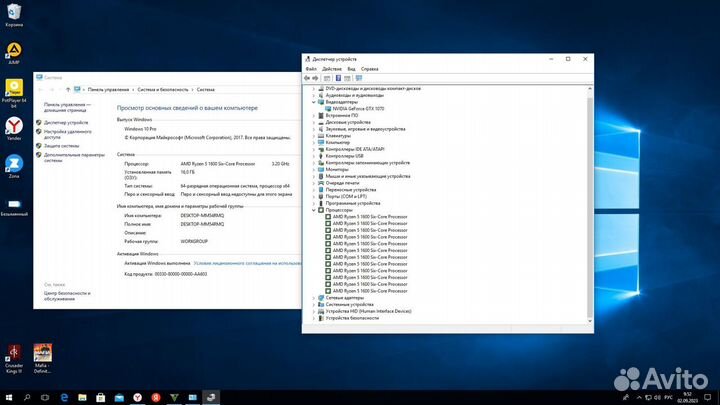720x405 pixels.
Task: Select the NVIDIA GeForce GTX 1070 device
Action: coord(355,107)
